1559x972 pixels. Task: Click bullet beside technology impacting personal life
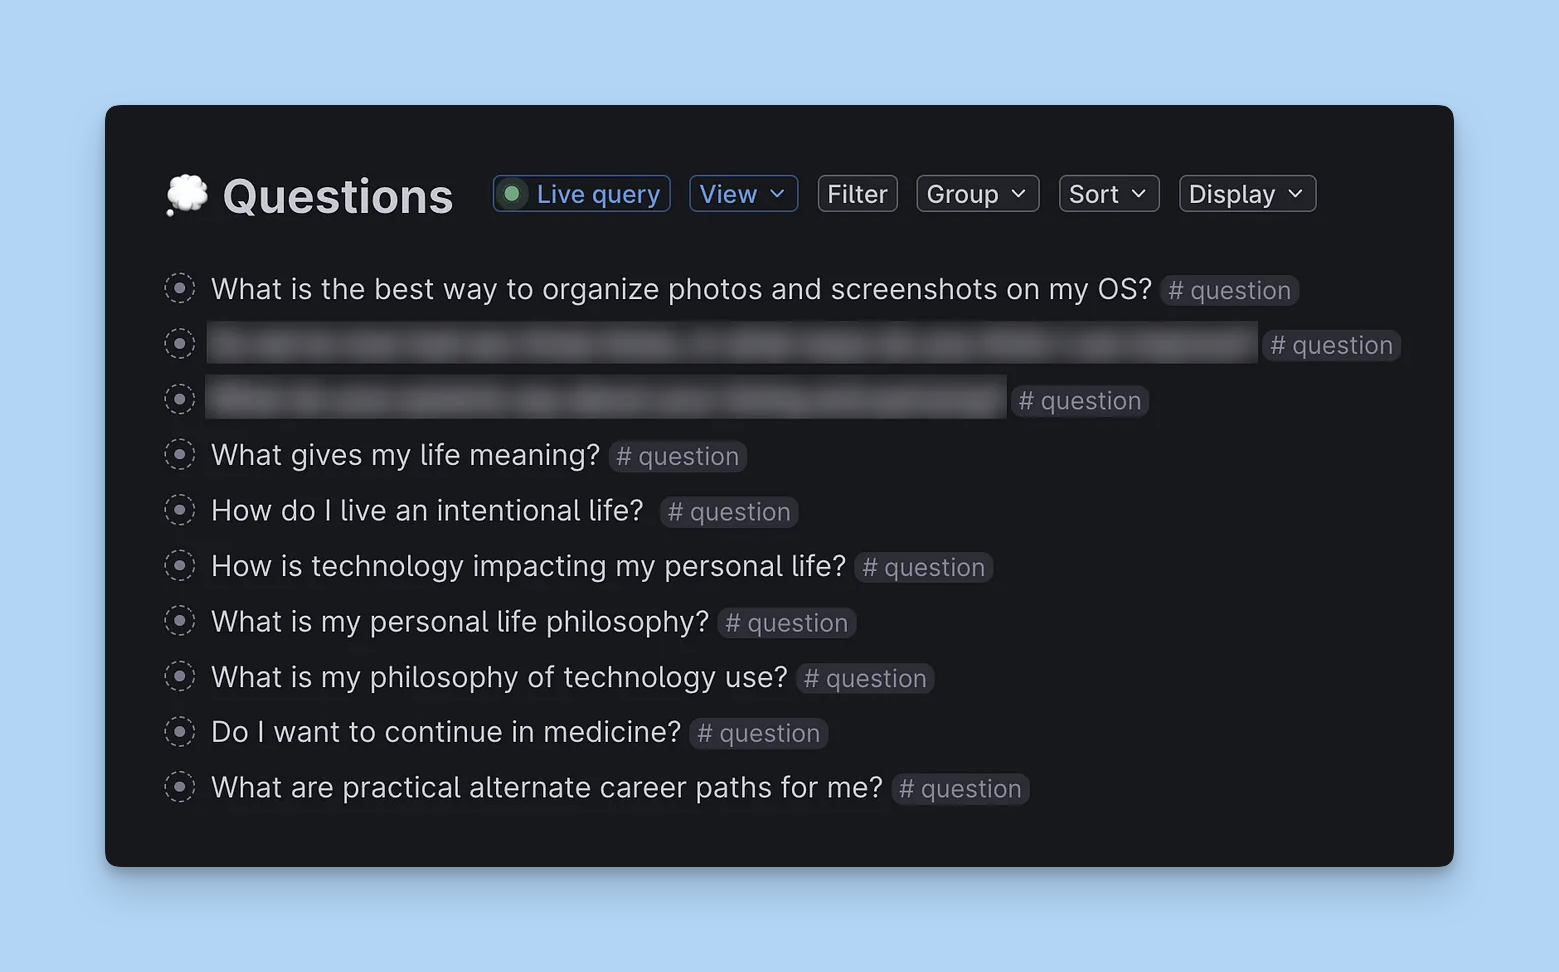[x=179, y=566]
